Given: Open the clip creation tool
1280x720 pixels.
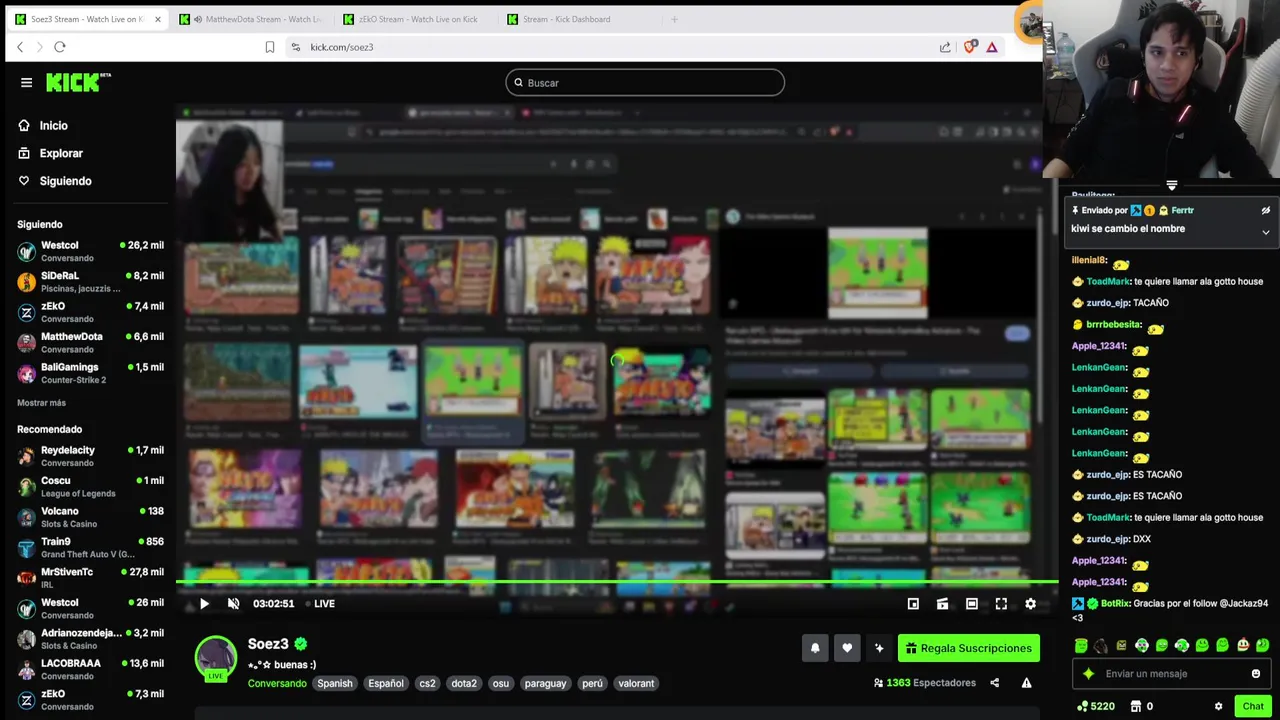Looking at the screenshot, I should (942, 604).
